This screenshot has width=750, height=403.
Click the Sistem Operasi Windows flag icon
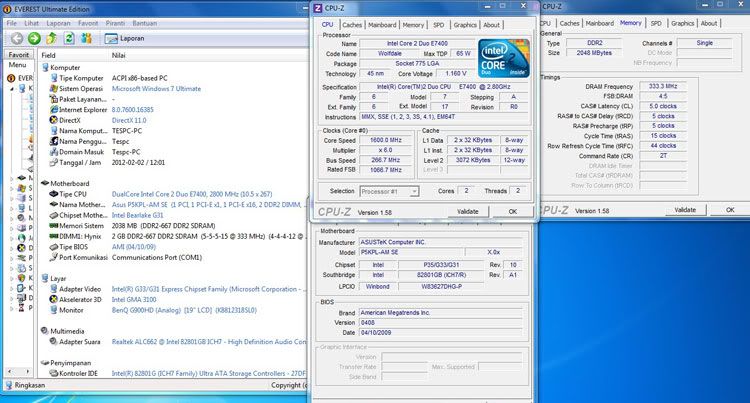coord(54,88)
